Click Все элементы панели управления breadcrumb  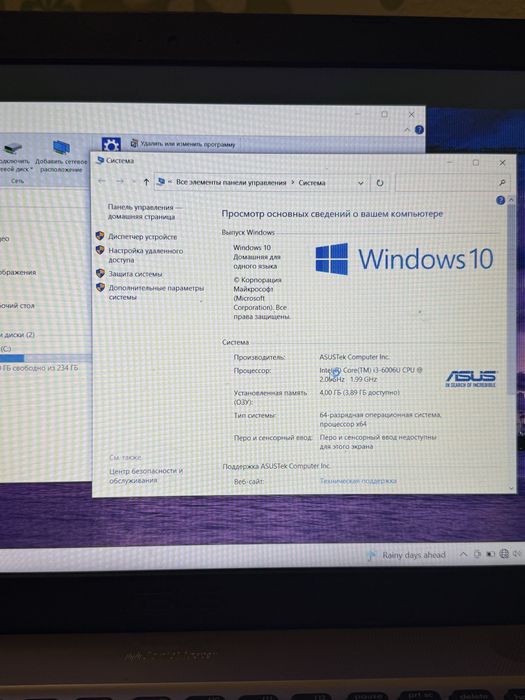click(231, 182)
